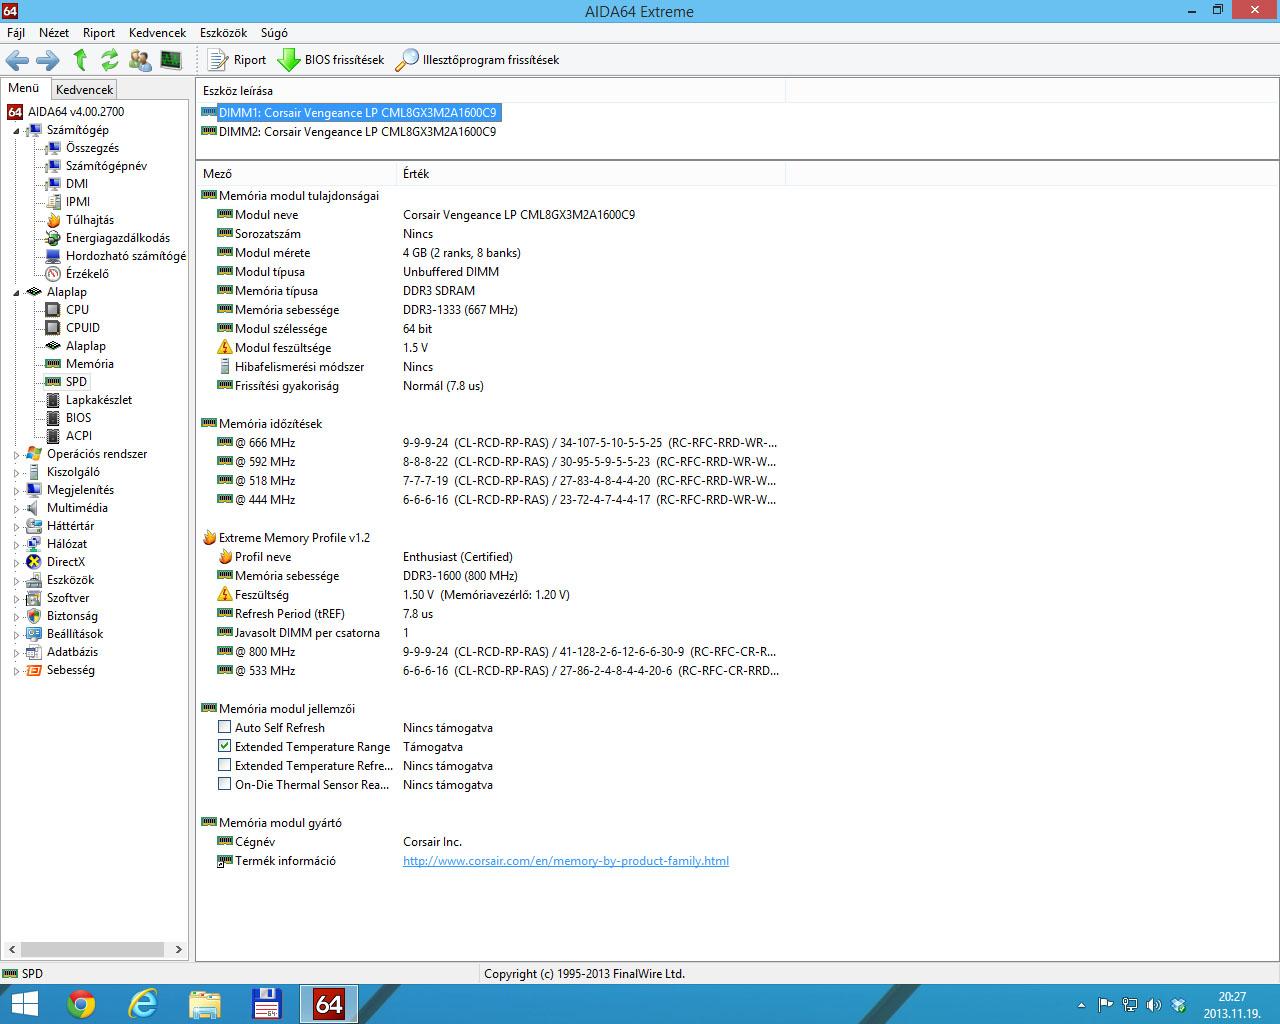Select Biztonság tree item
1280x1024 pixels.
pos(72,616)
